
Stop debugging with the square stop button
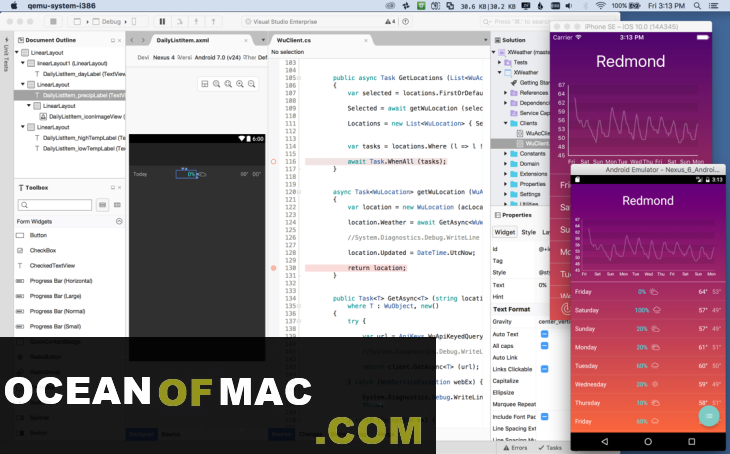pyautogui.click(x=53, y=21)
